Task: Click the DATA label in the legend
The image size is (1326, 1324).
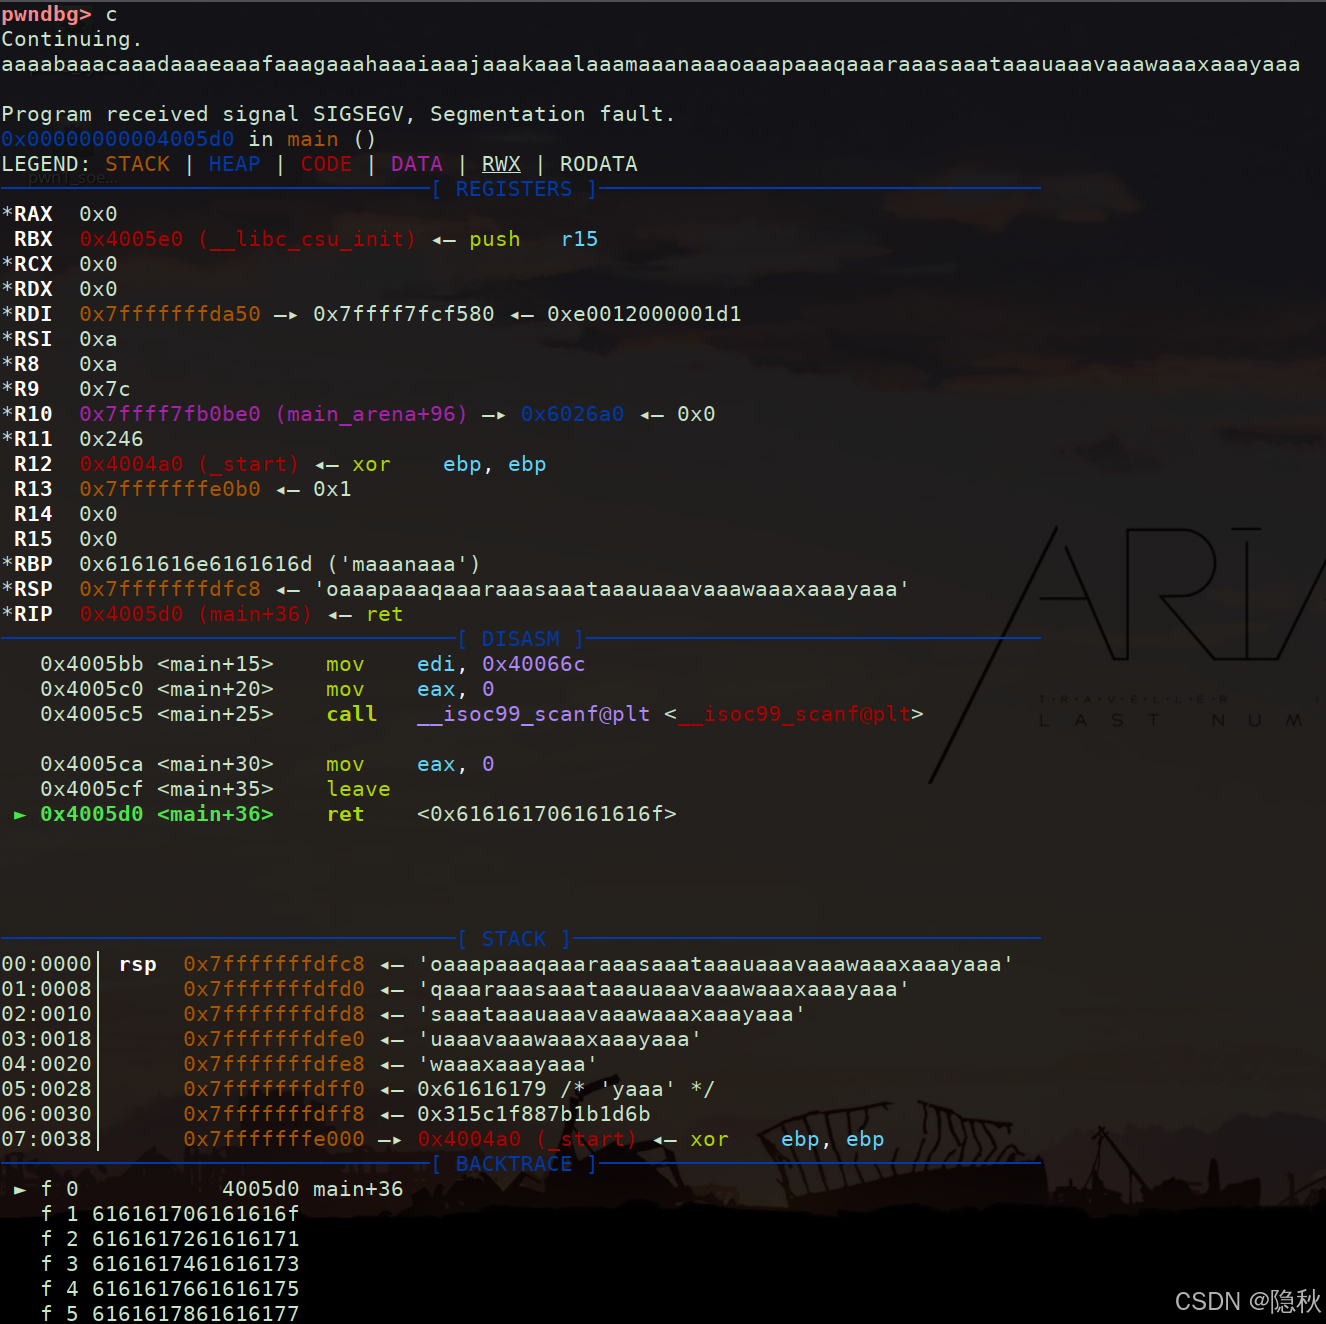Action: coord(417,164)
